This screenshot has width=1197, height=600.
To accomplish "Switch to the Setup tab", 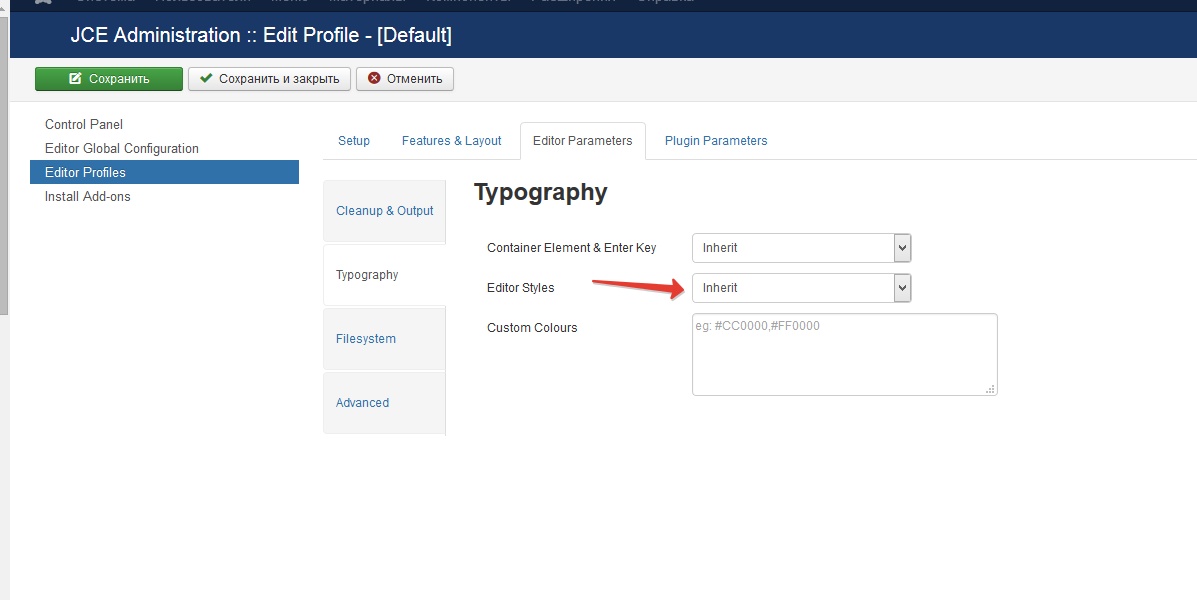I will coord(354,141).
